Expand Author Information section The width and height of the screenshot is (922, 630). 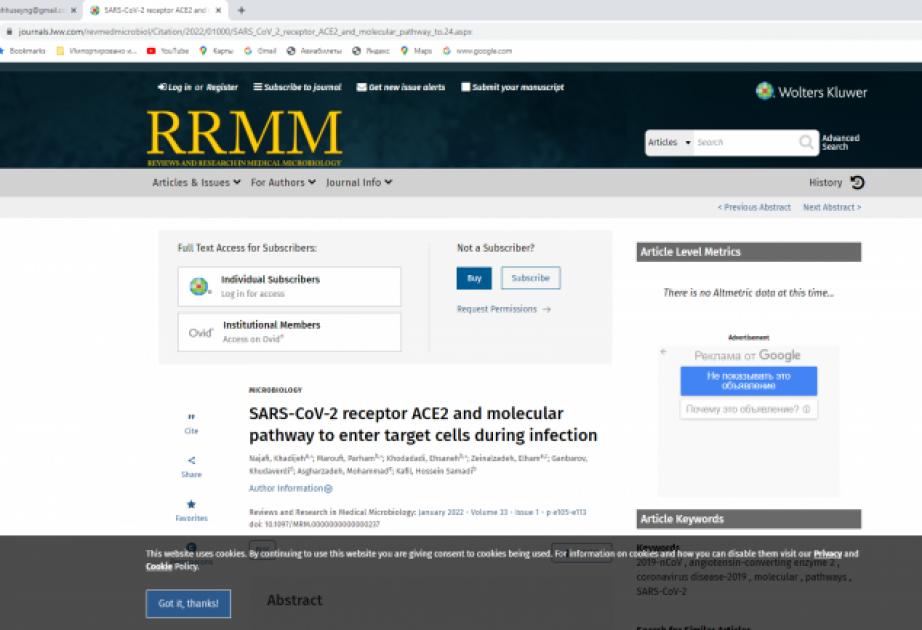[x=291, y=488]
